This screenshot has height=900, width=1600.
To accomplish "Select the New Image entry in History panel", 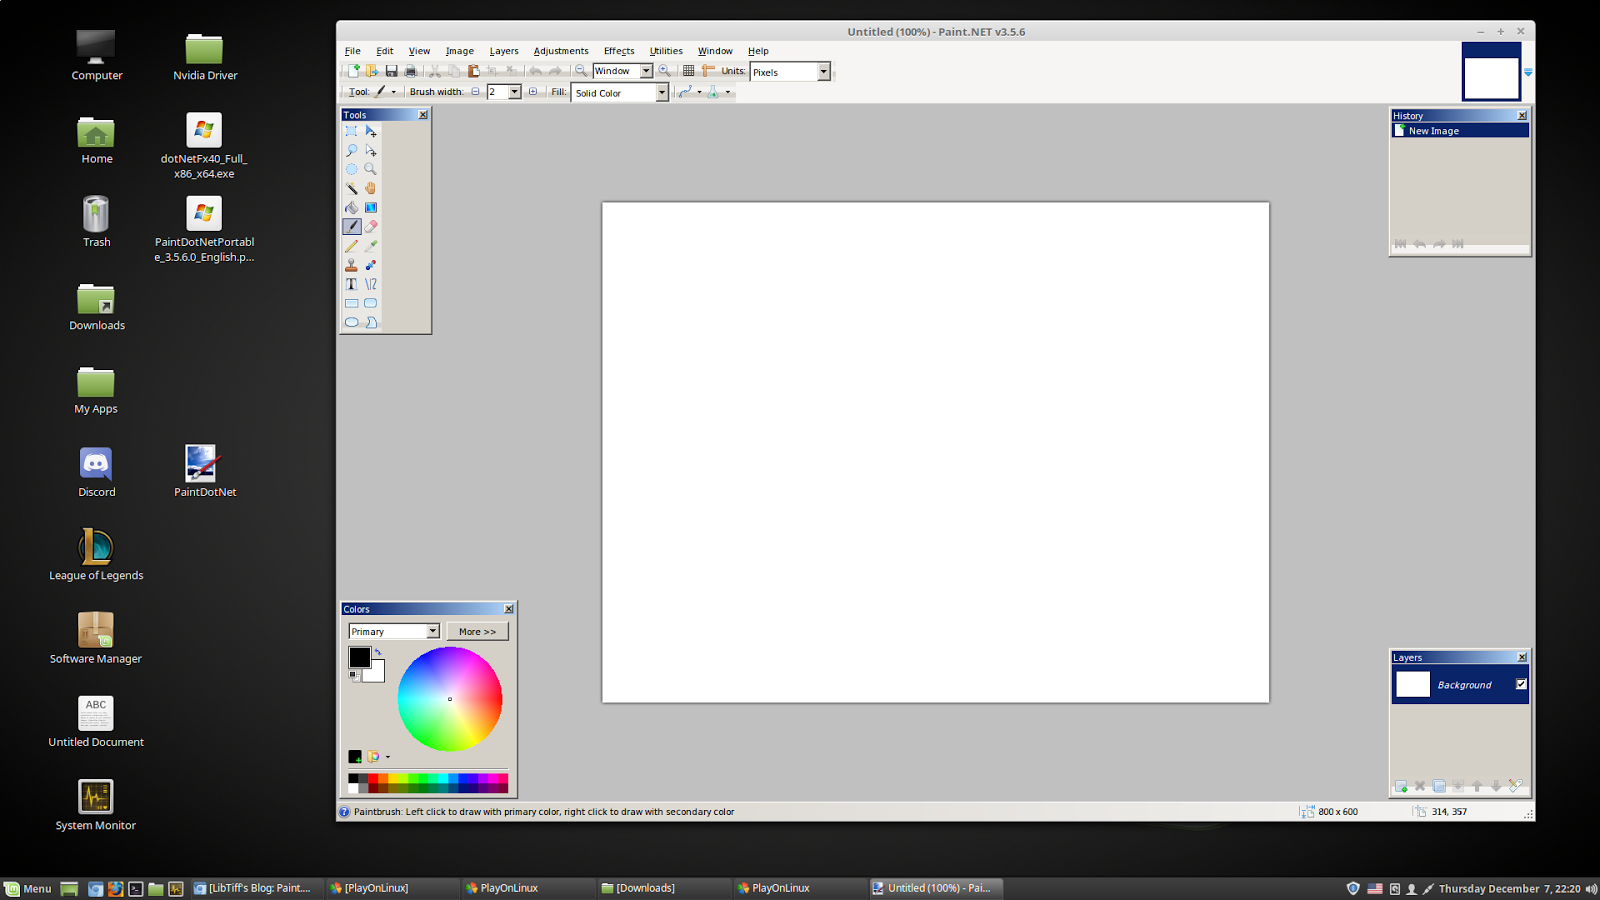I will pos(1430,130).
